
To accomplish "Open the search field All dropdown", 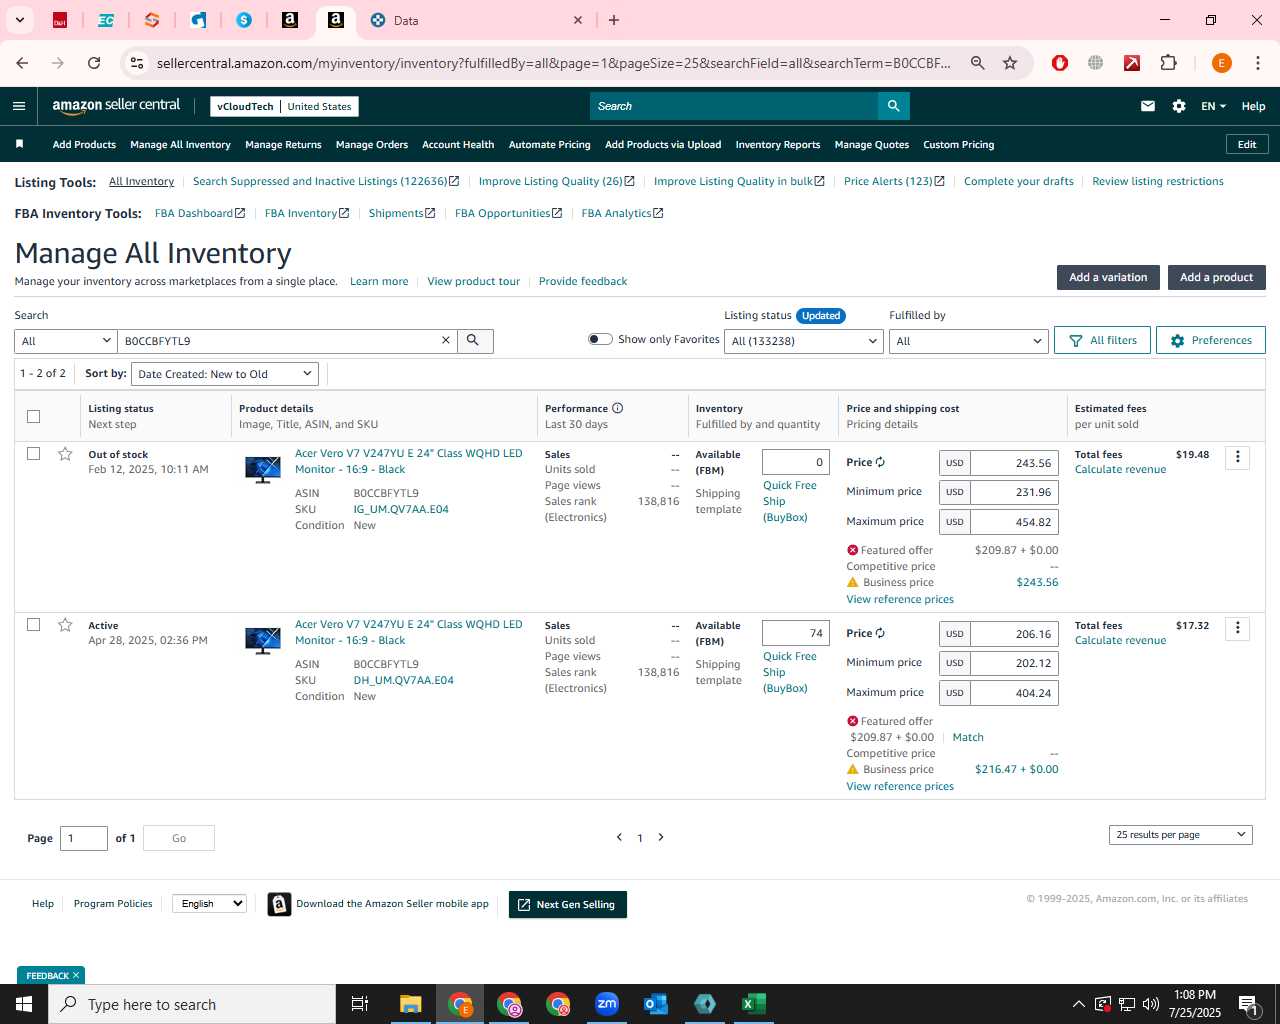I will (66, 341).
